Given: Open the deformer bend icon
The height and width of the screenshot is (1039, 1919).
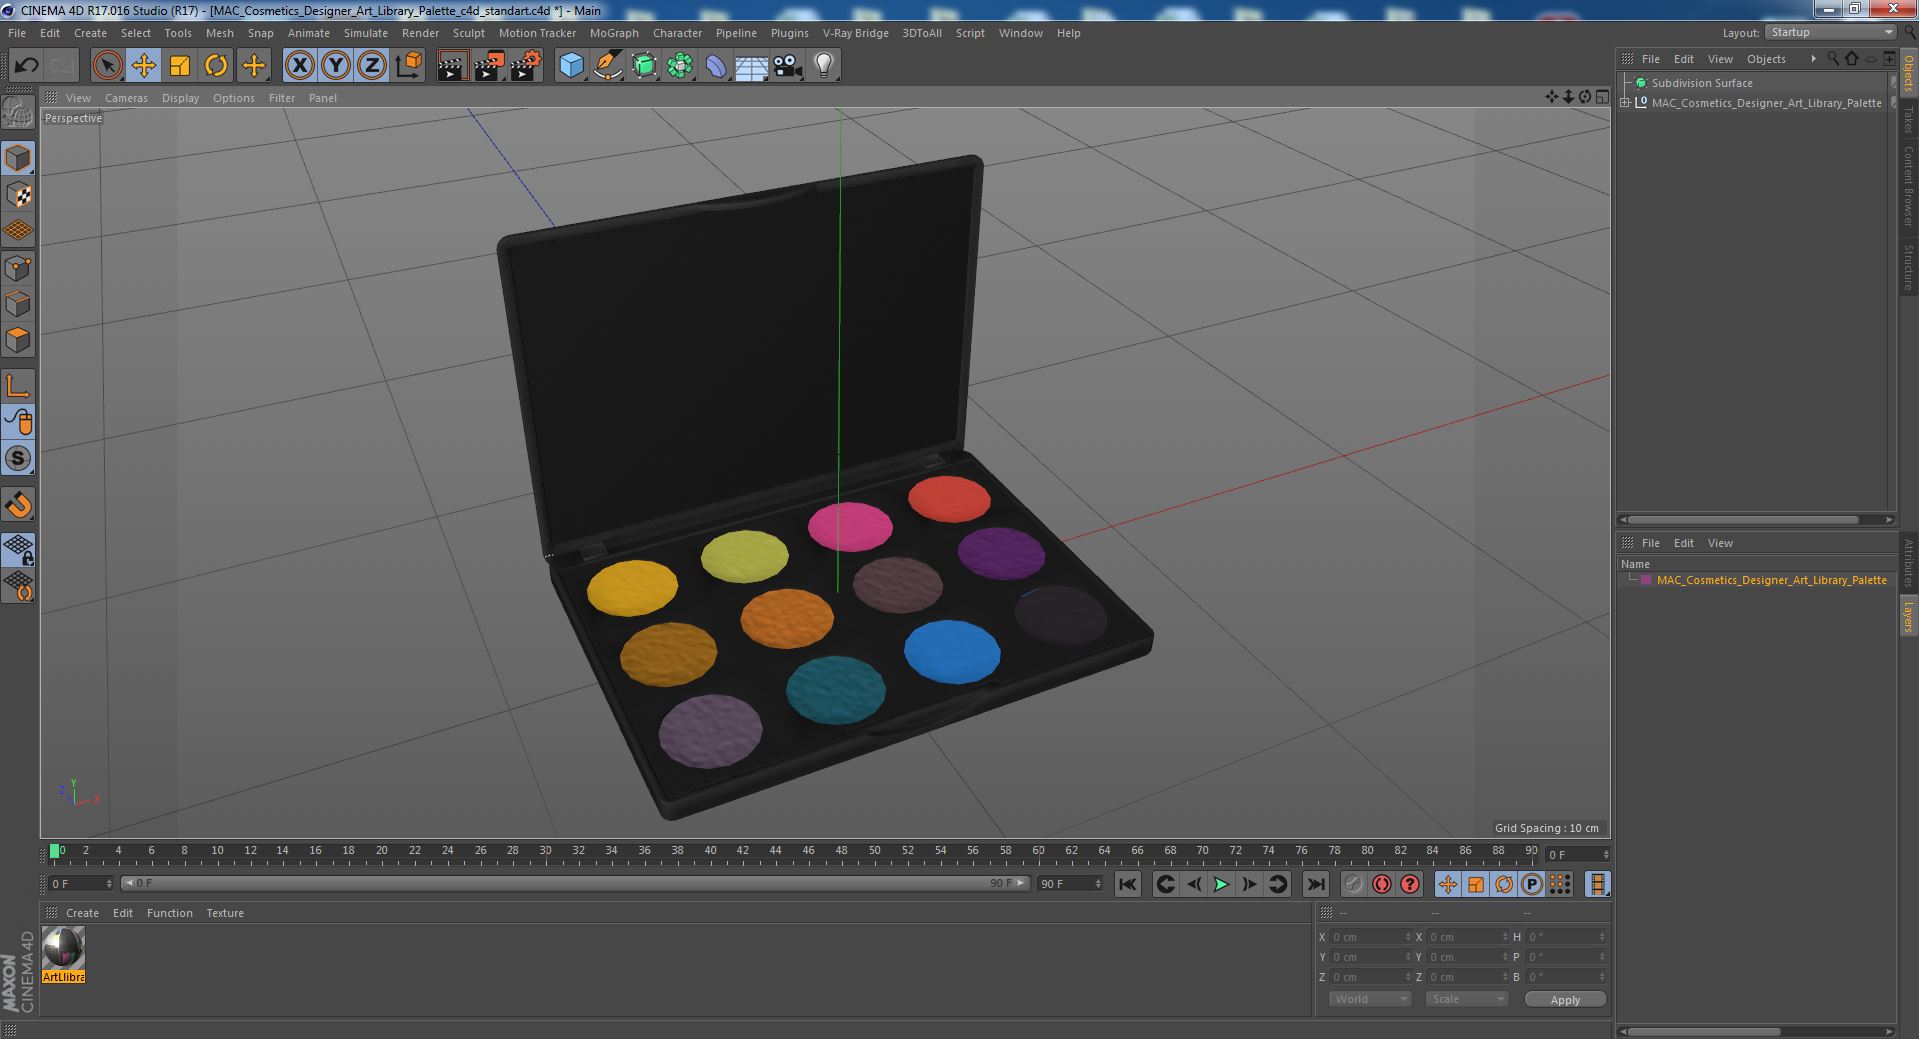Looking at the screenshot, I should [x=716, y=66].
